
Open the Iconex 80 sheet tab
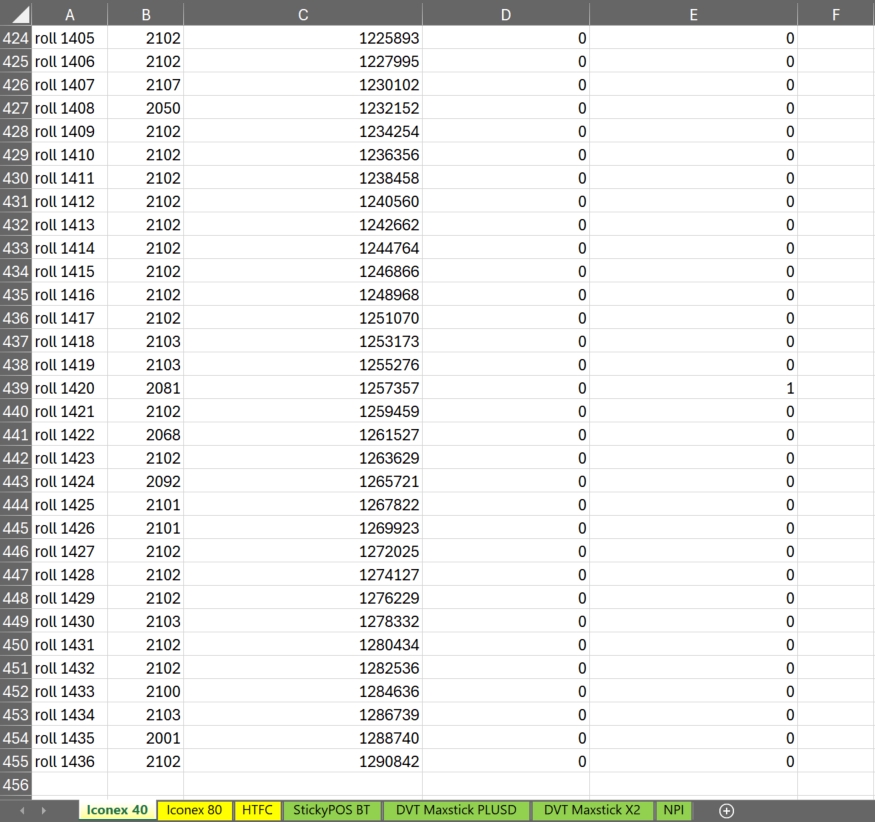(x=194, y=810)
